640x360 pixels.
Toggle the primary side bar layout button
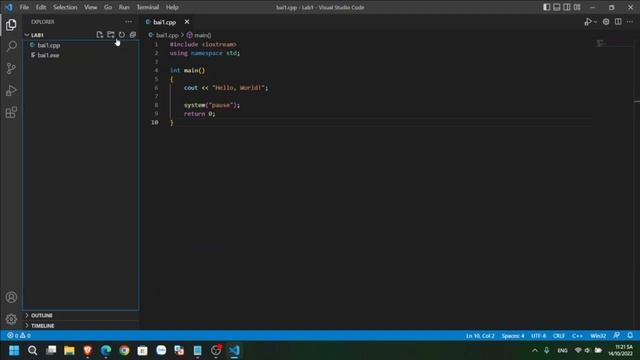(547, 7)
